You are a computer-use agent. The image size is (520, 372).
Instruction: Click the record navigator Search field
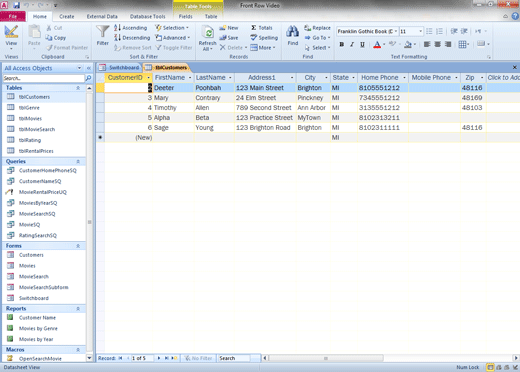point(234,358)
